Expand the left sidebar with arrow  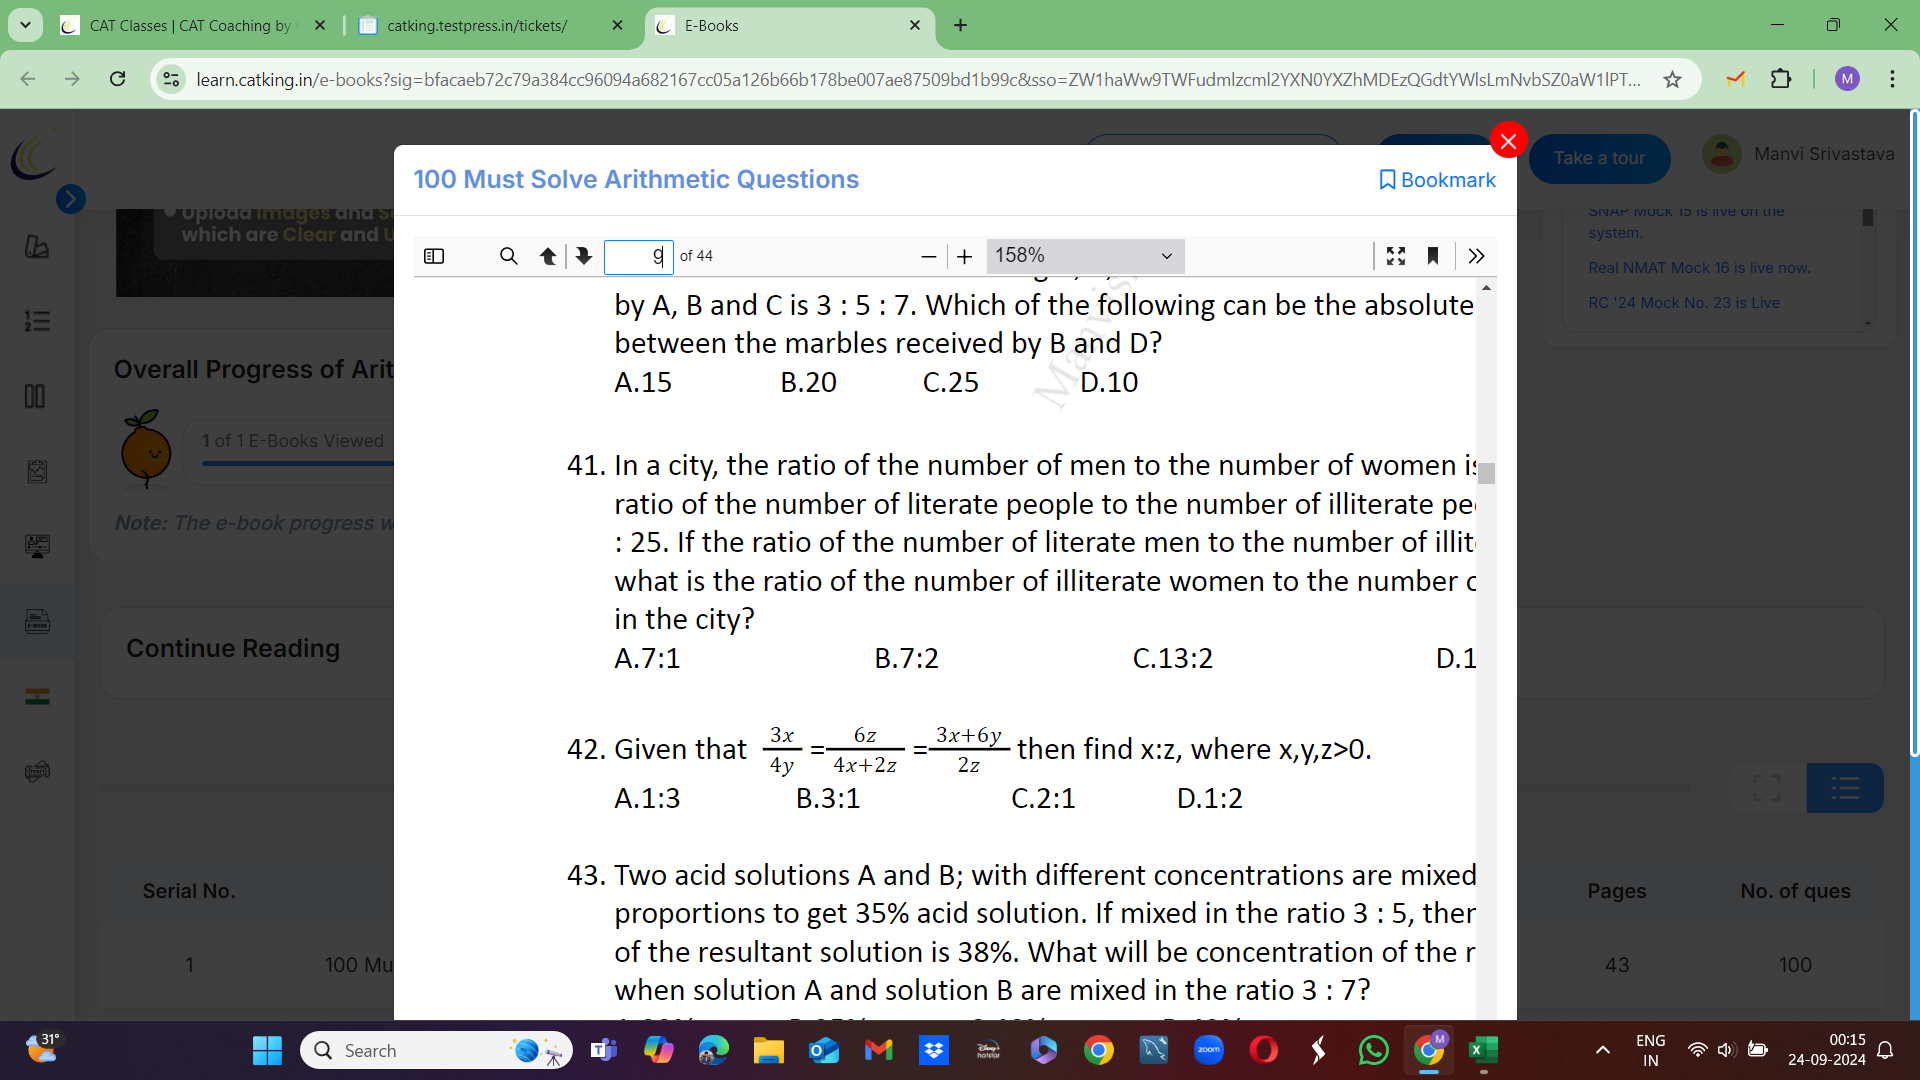[x=70, y=199]
